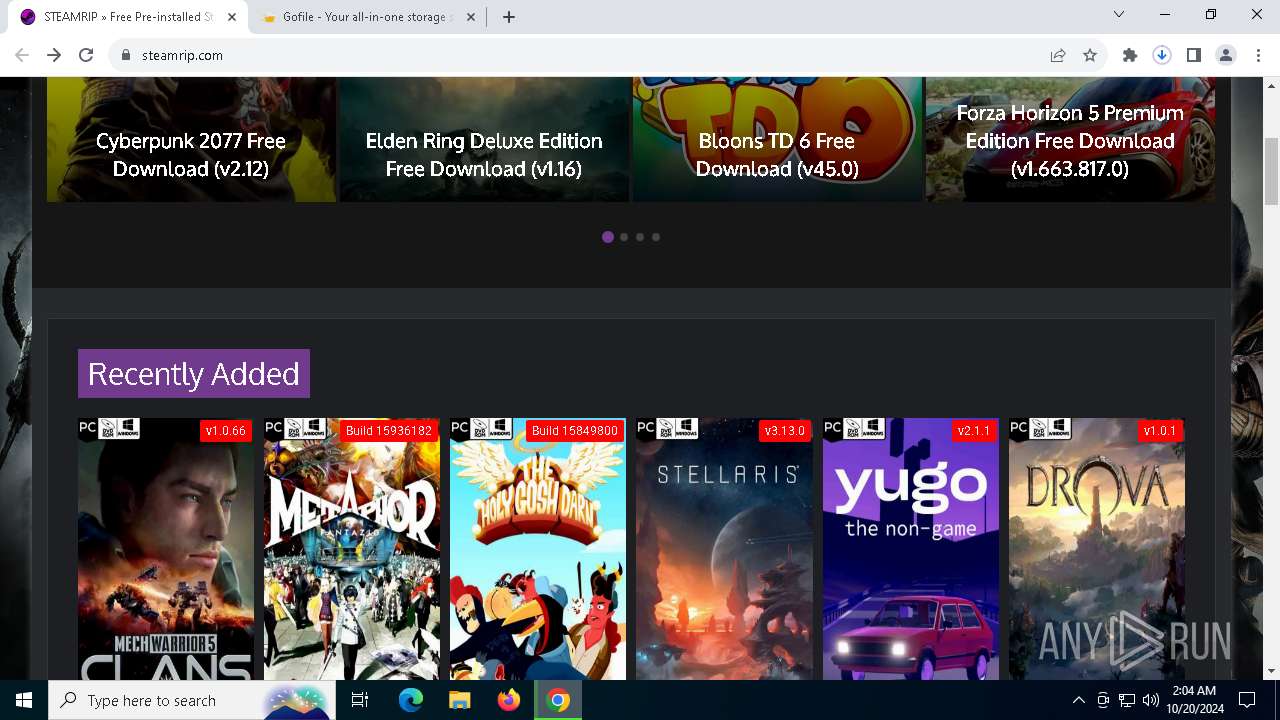The image size is (1280, 720).
Task: Open the Chrome profile avatar
Action: point(1226,55)
